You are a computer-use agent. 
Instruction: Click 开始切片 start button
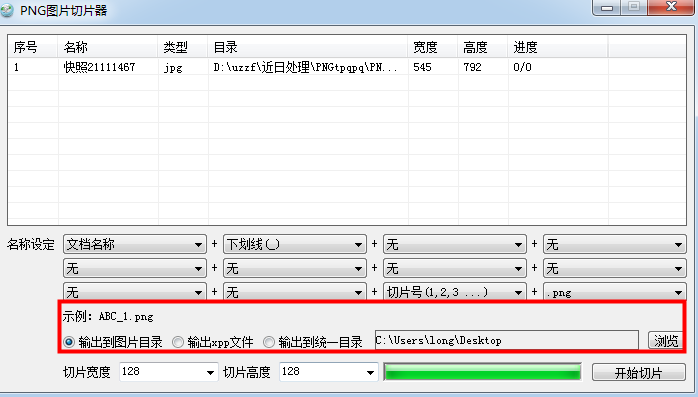639,373
